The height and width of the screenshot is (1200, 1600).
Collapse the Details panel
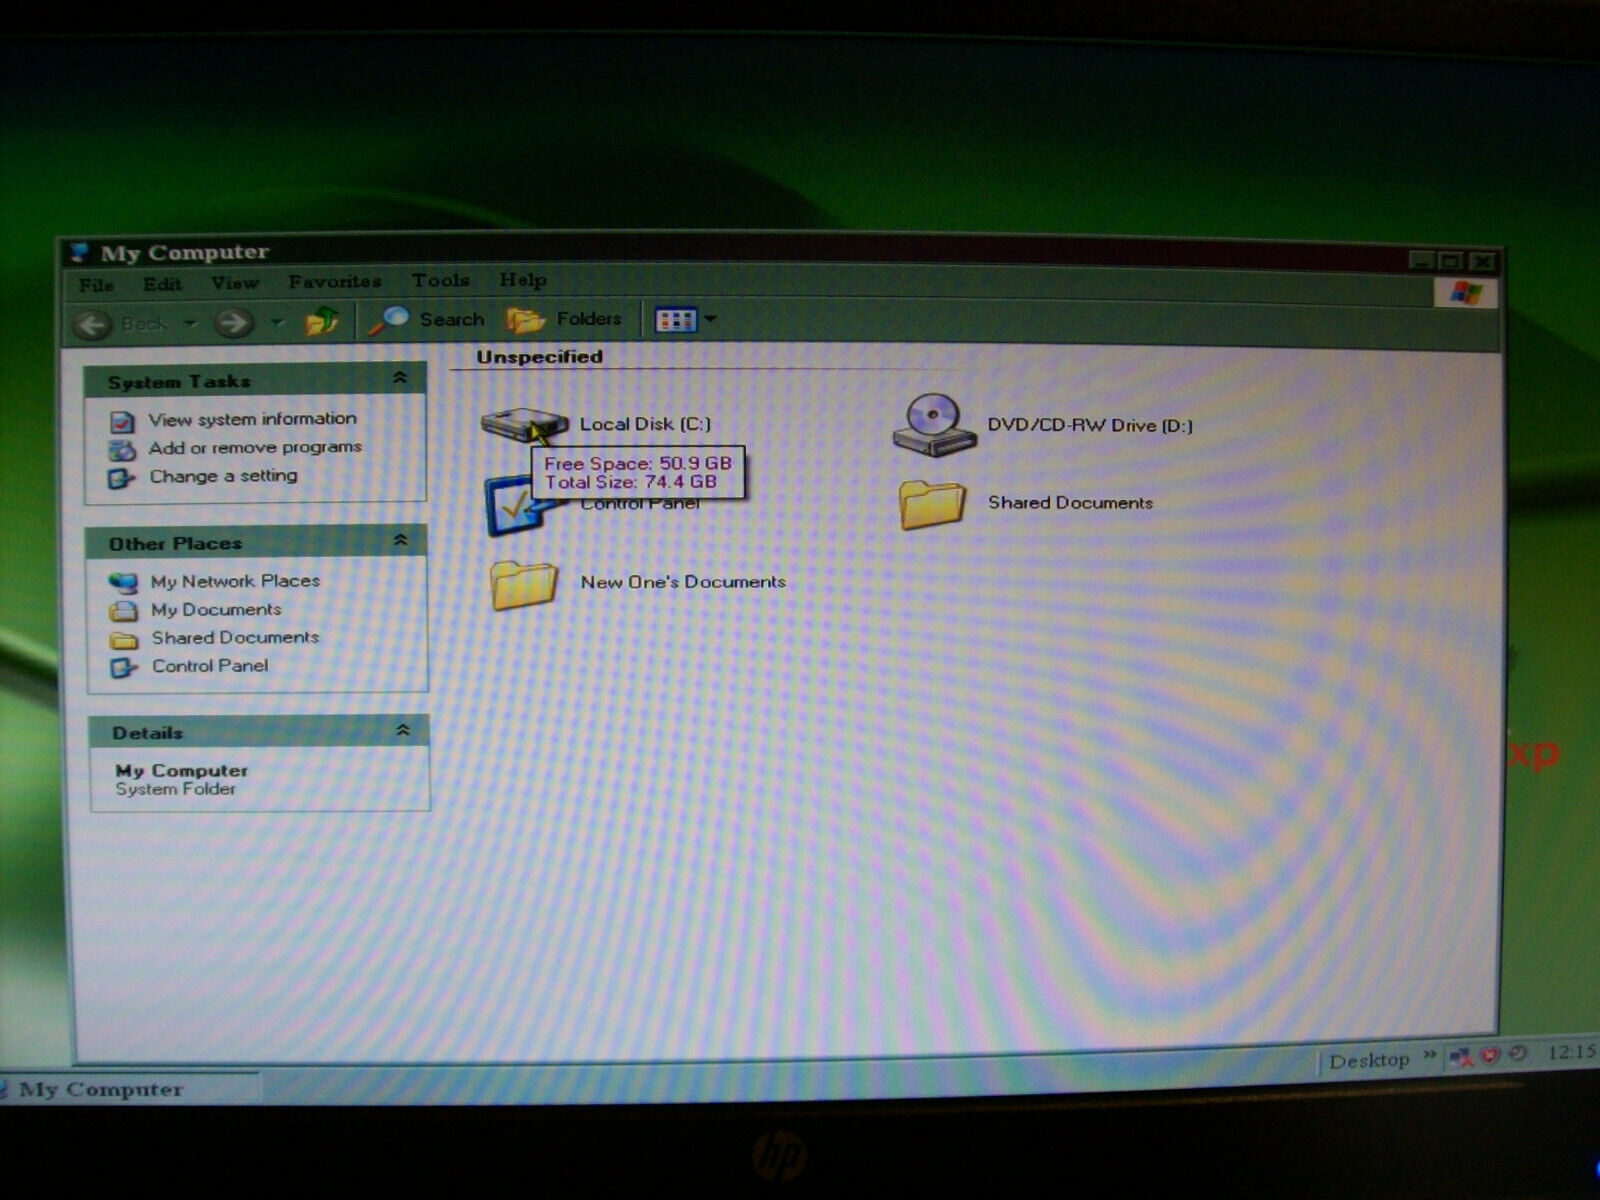(403, 730)
